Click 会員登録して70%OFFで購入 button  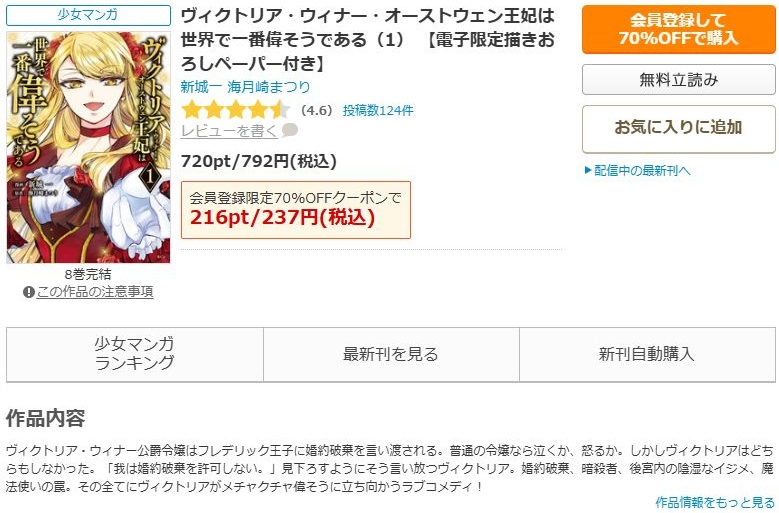(678, 29)
